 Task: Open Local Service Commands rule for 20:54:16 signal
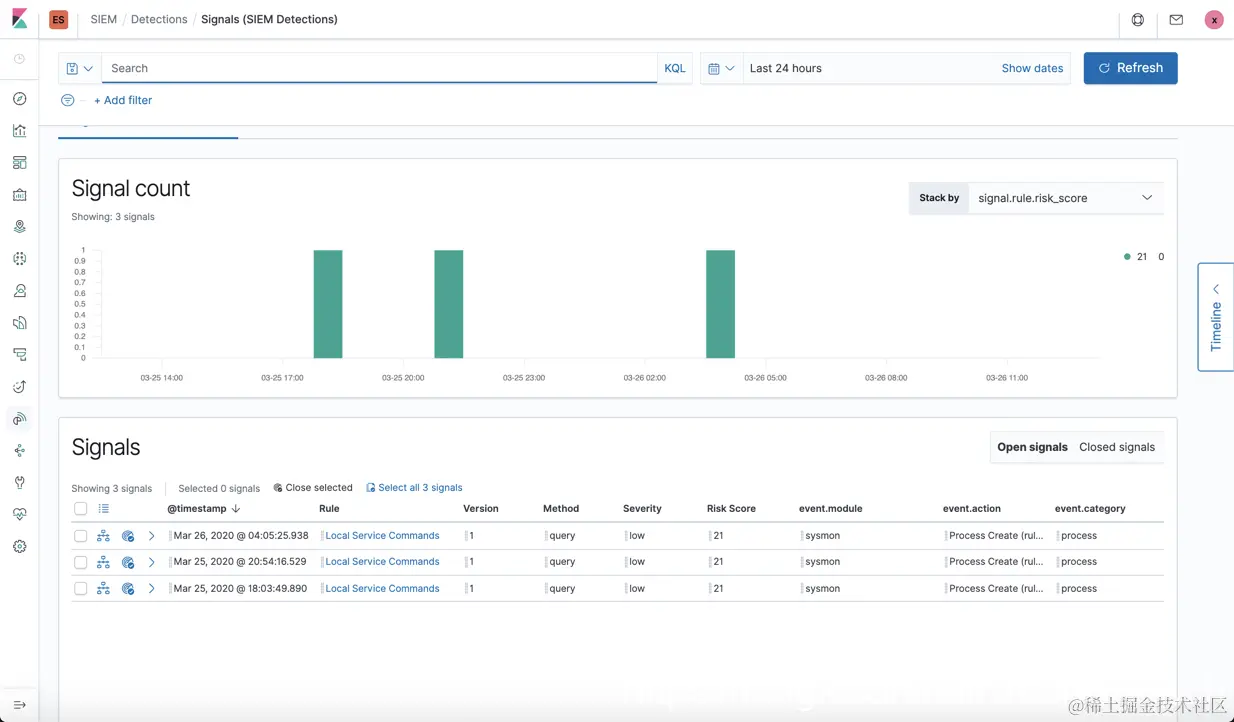(x=382, y=562)
